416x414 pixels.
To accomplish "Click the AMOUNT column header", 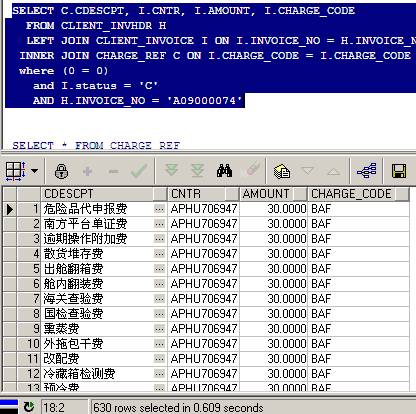I will tap(273, 194).
